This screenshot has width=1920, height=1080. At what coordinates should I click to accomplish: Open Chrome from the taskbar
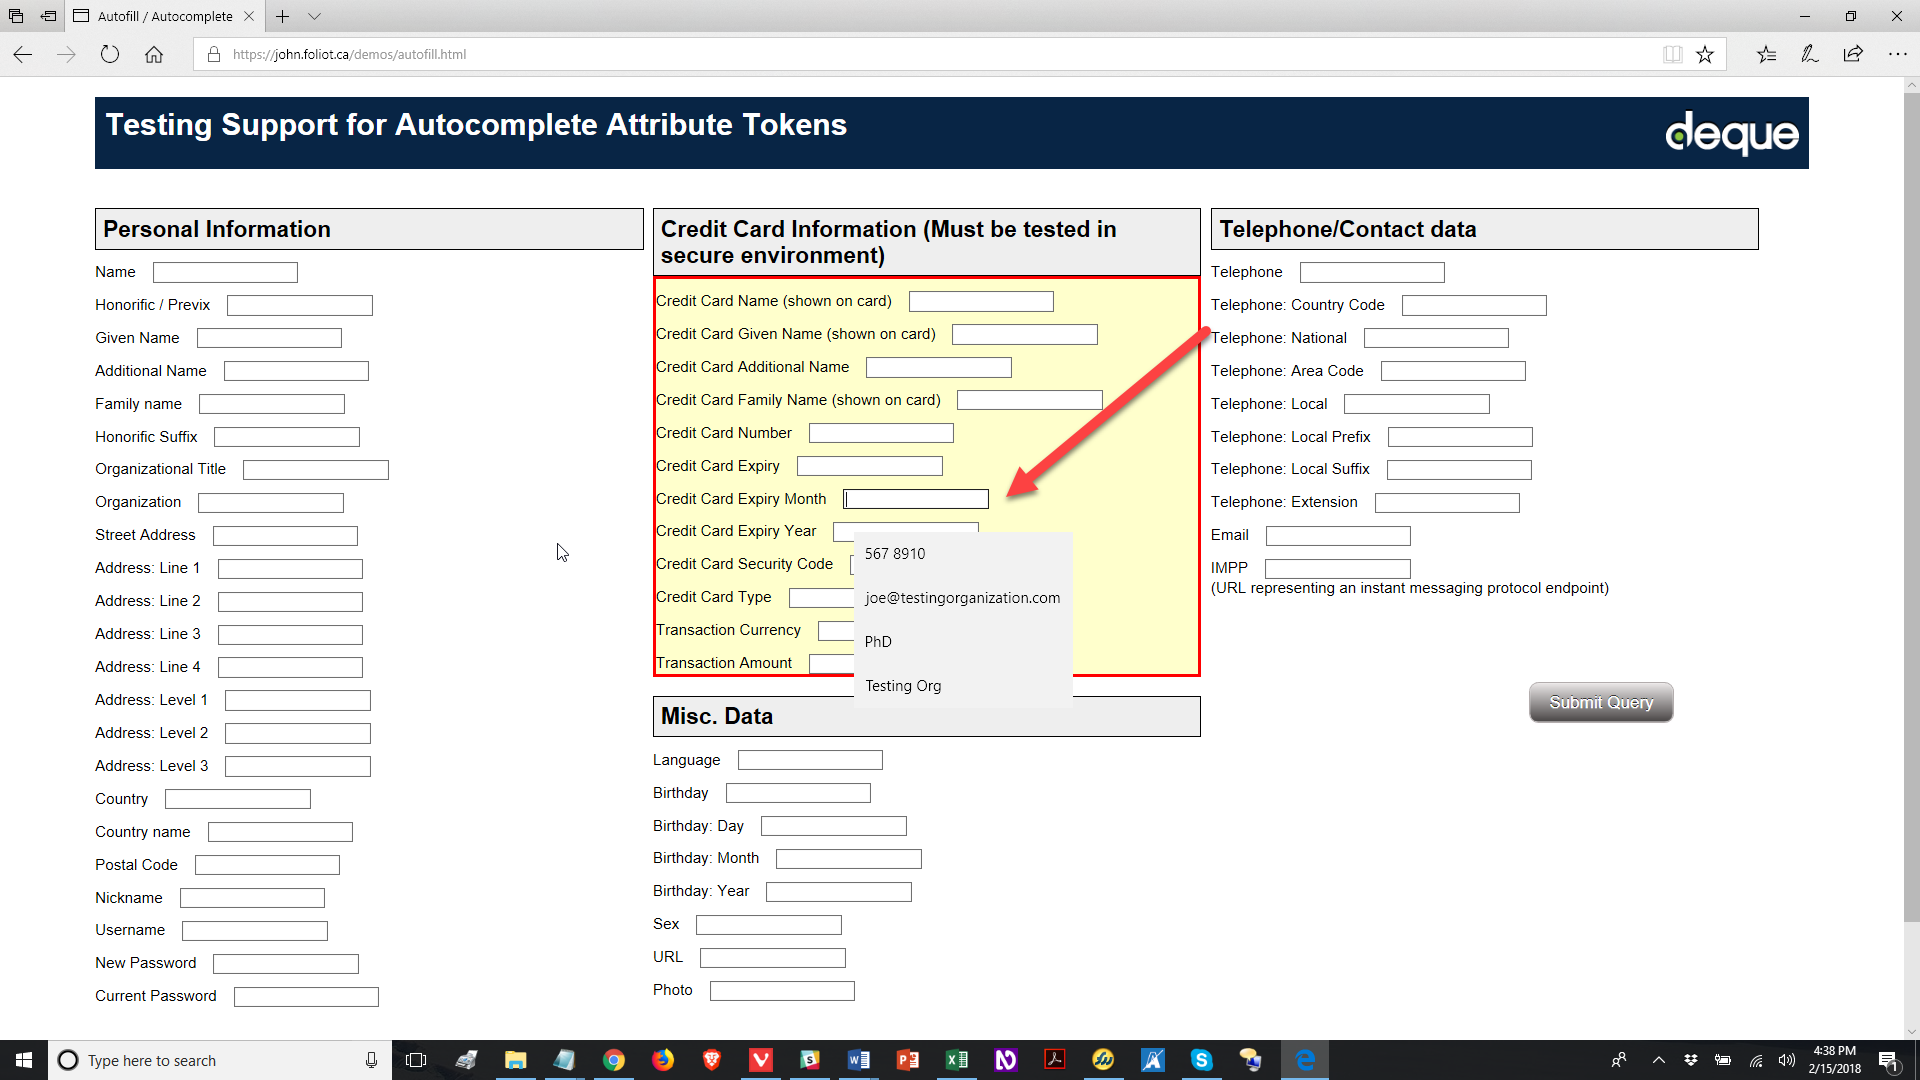coord(614,1060)
